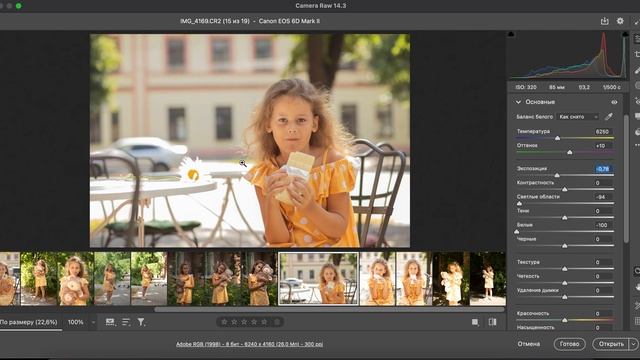This screenshot has height=360, width=640.
Task: Set rating to five stars
Action: pos(264,322)
